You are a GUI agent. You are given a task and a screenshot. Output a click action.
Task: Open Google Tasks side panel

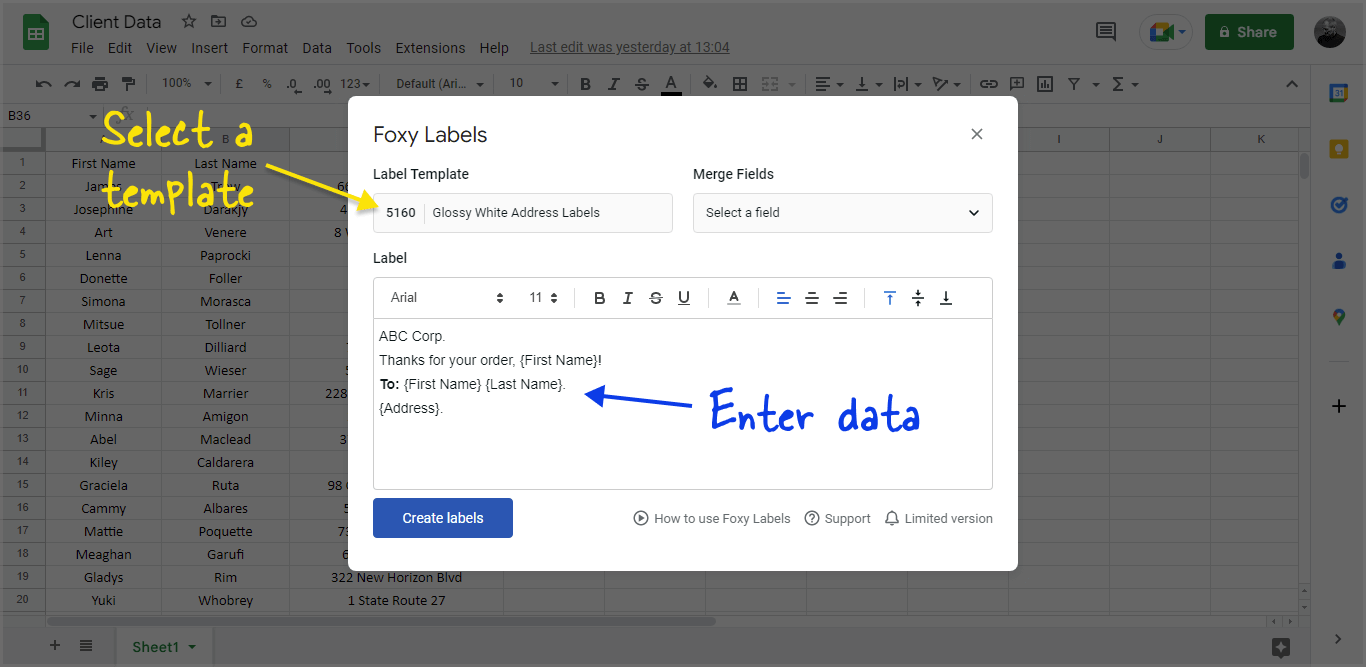click(1338, 205)
